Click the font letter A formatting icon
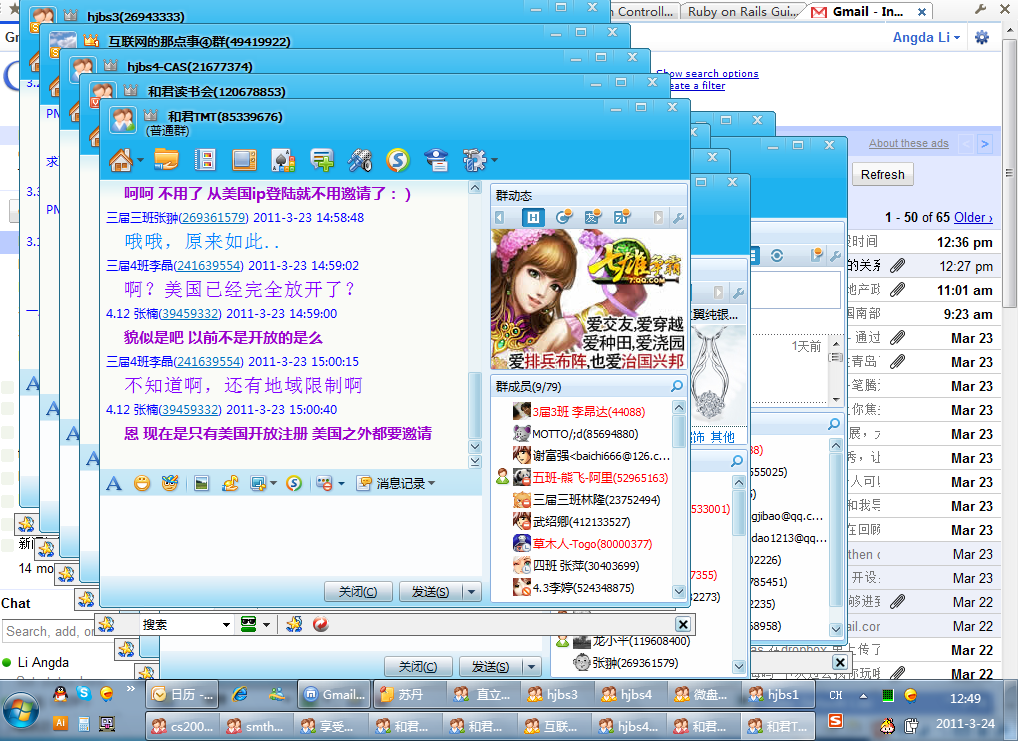Screen dimensions: 1018x741 tap(114, 484)
